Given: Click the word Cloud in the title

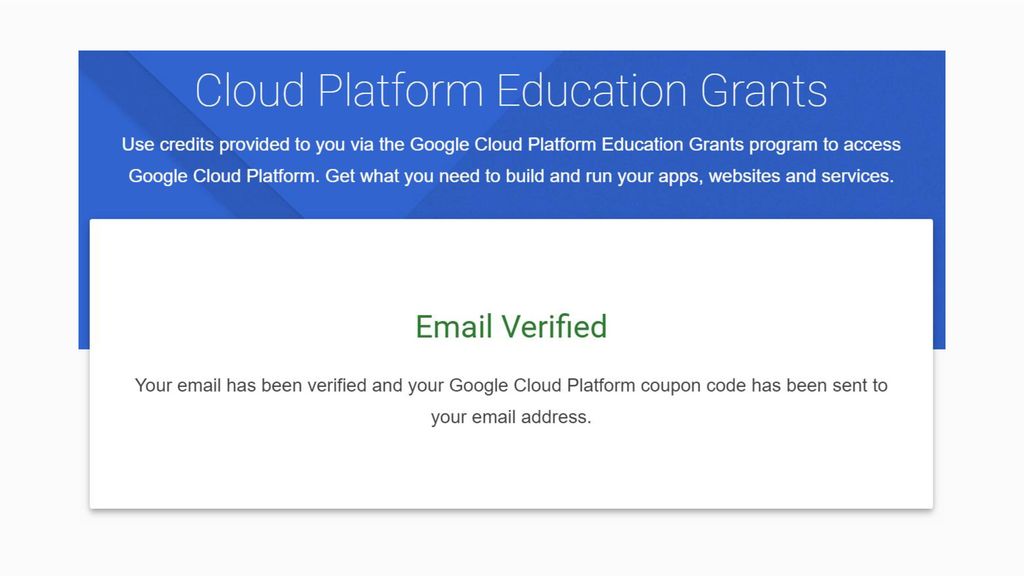Looking at the screenshot, I should [250, 91].
